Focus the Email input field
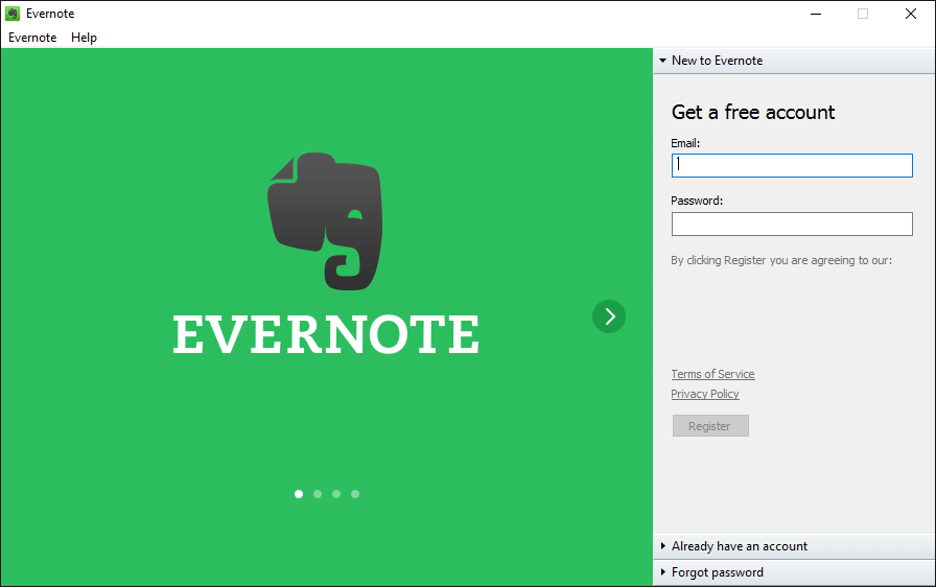The height and width of the screenshot is (588, 936). click(x=792, y=165)
